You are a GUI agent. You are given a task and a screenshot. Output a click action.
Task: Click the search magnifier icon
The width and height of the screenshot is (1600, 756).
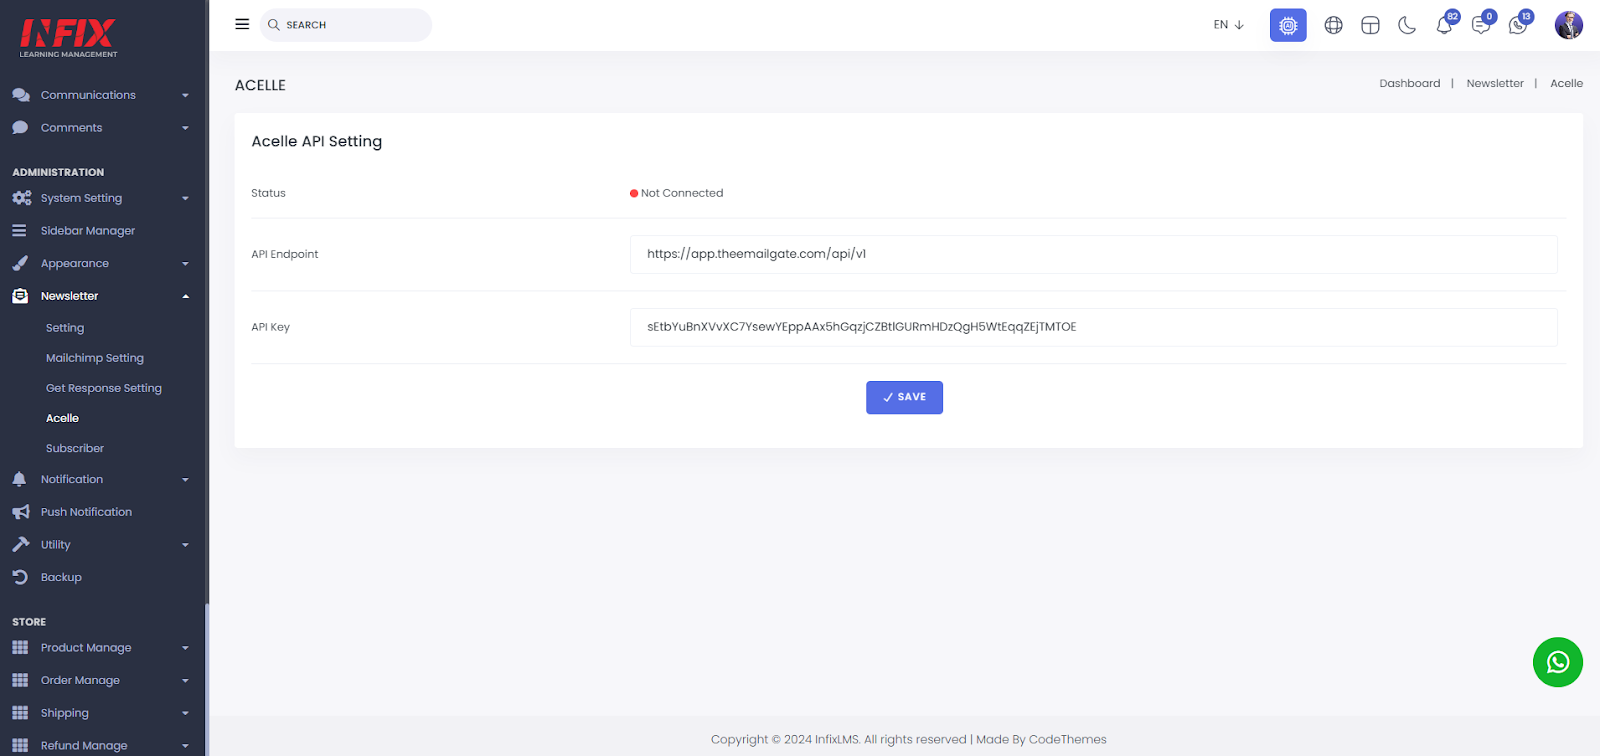click(274, 25)
